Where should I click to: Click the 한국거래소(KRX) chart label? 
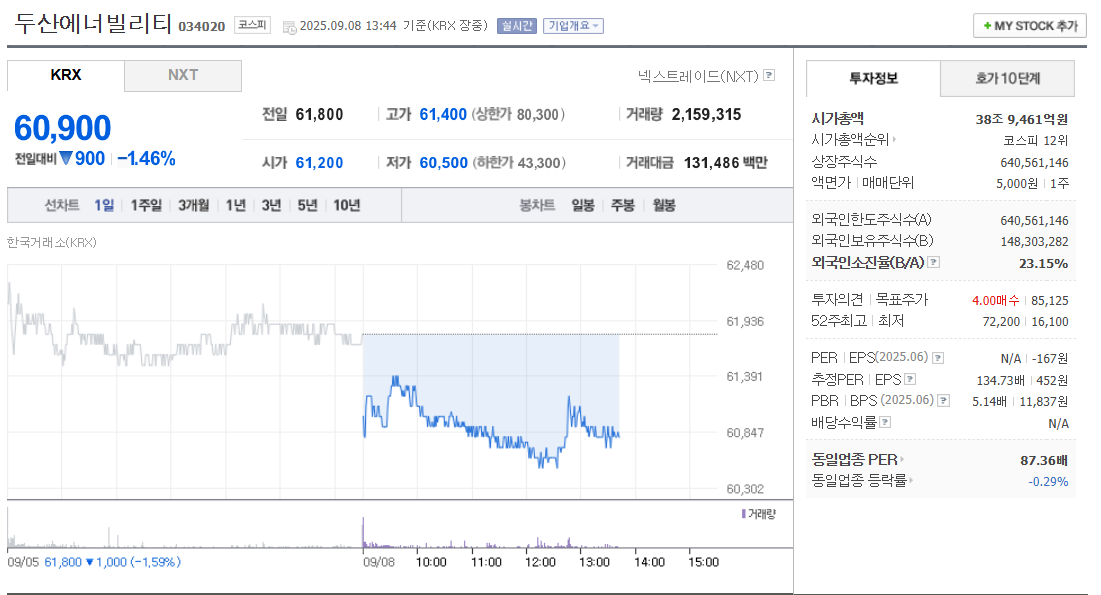(x=51, y=242)
